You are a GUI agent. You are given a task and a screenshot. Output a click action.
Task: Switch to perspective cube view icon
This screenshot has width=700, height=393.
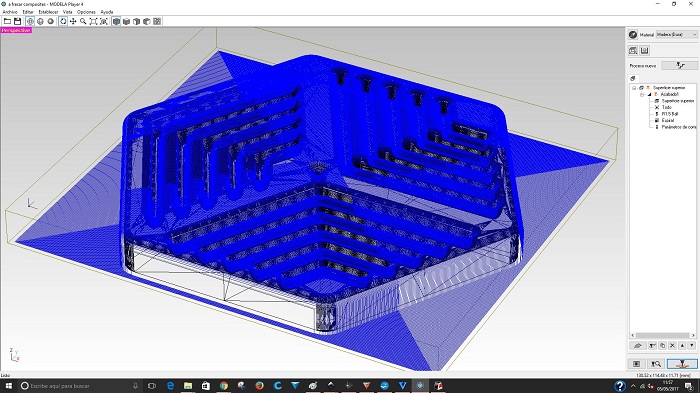[x=116, y=21]
